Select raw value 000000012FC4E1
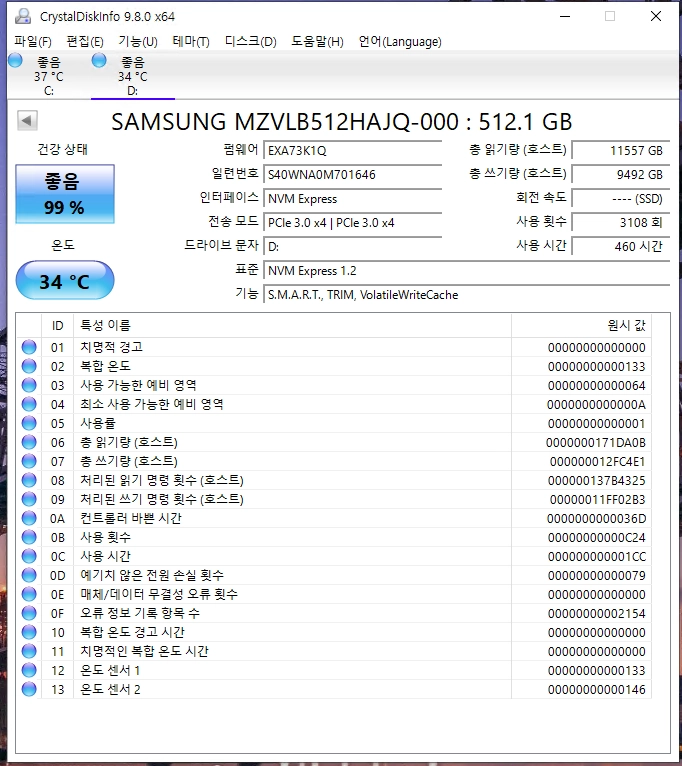This screenshot has height=766, width=682. 597,462
